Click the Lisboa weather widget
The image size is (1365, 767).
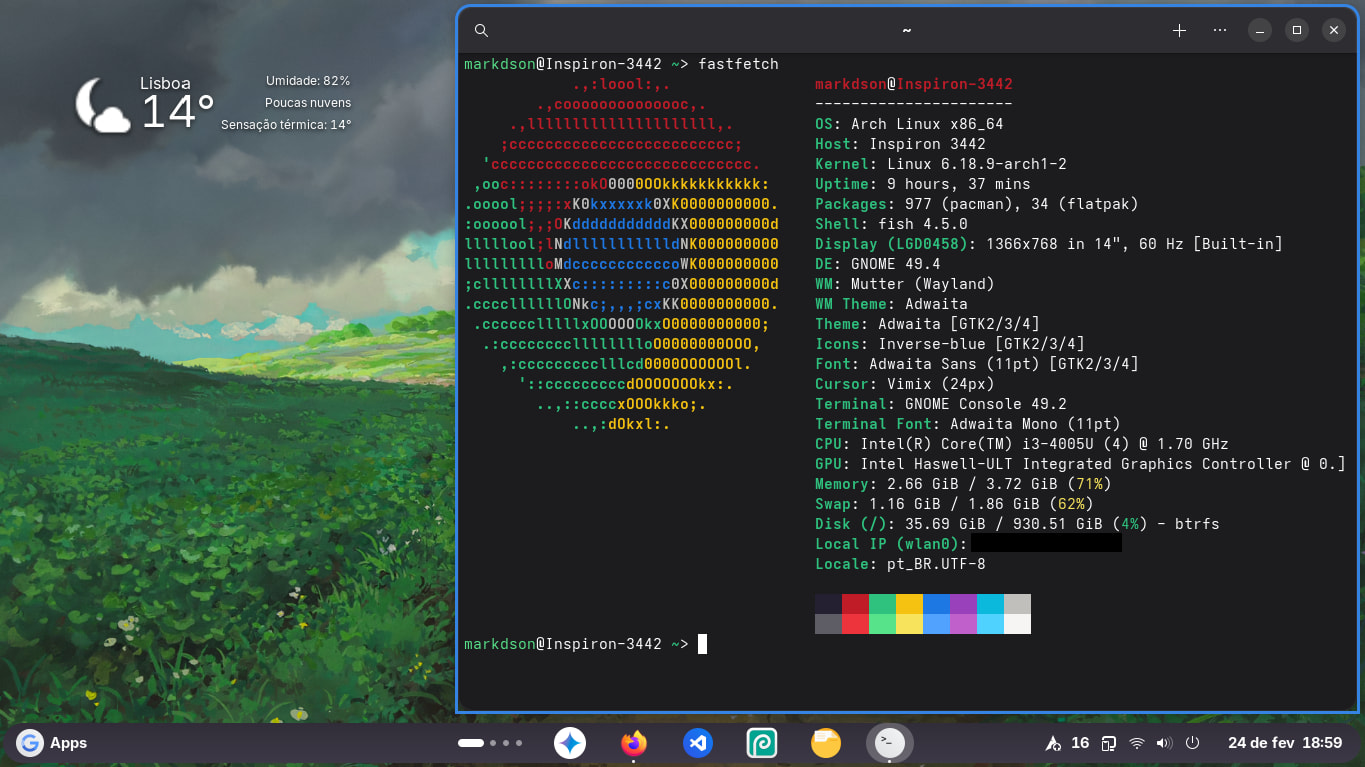pyautogui.click(x=215, y=103)
